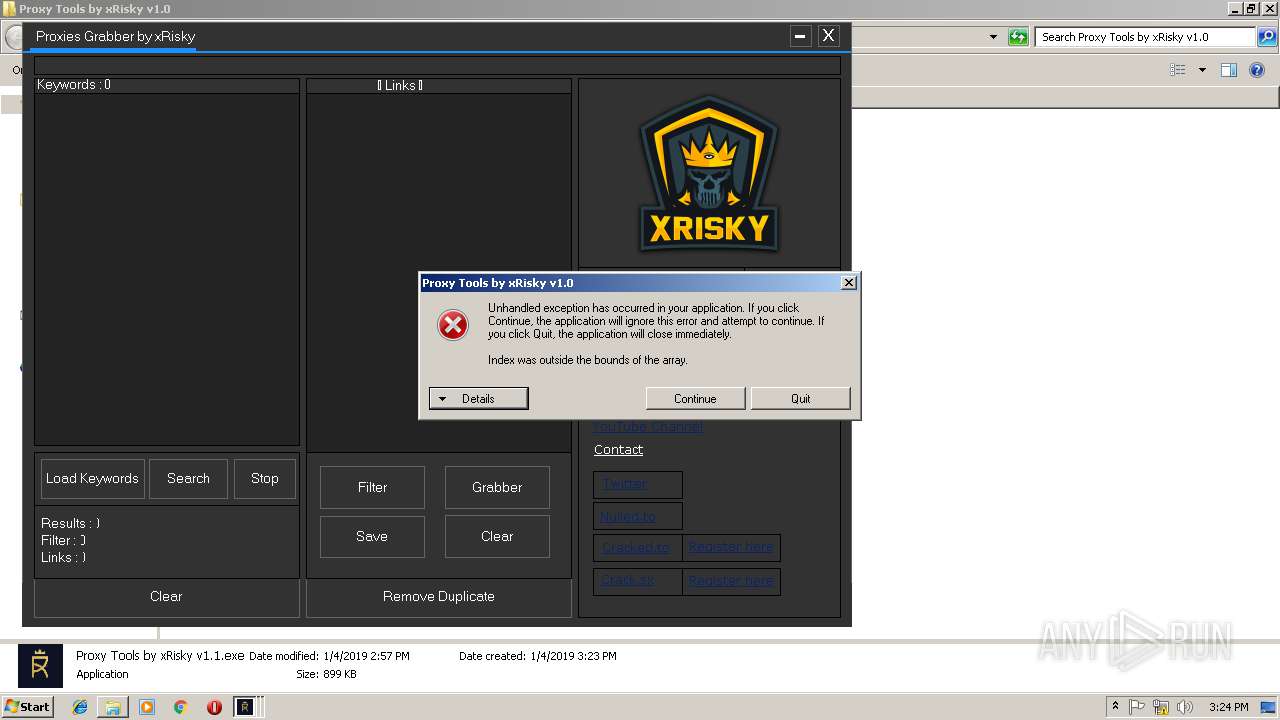Click Clear button beside Save

(x=497, y=536)
